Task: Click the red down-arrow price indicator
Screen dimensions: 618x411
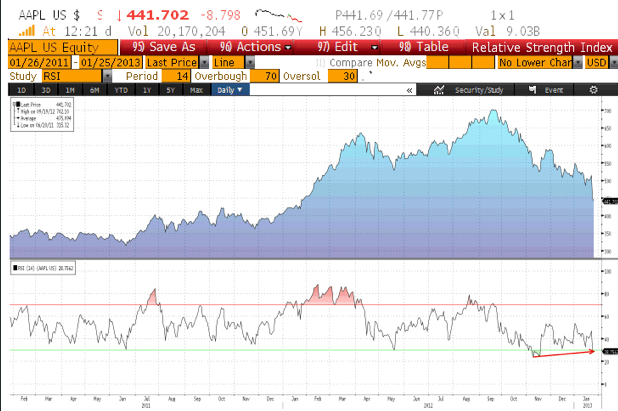Action: [119, 16]
